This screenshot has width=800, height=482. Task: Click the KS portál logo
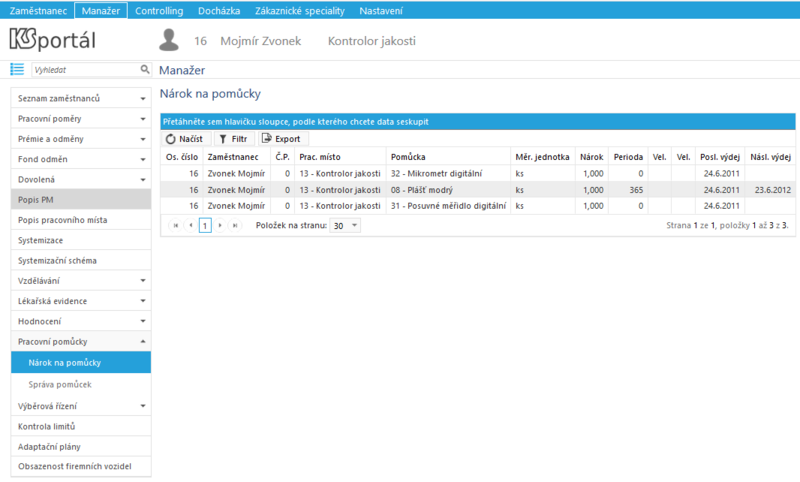52,40
